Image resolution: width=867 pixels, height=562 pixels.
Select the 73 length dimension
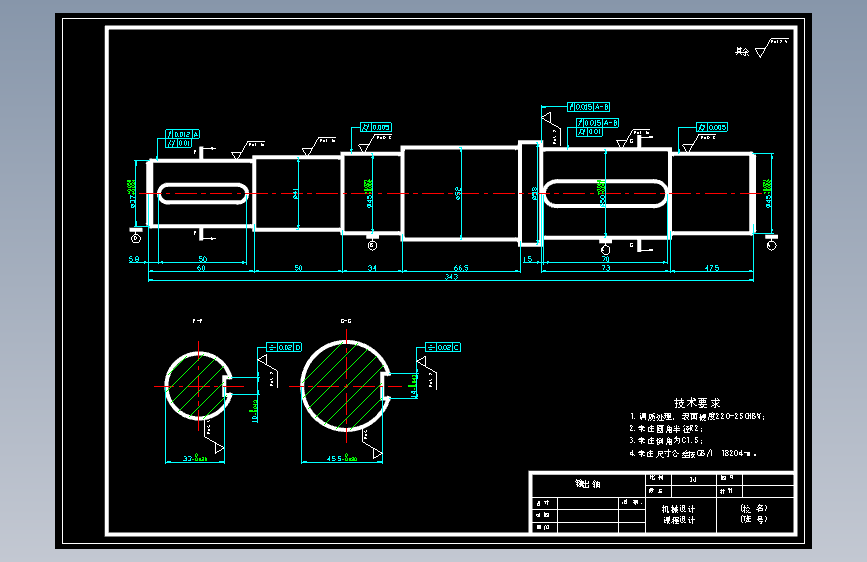(606, 268)
